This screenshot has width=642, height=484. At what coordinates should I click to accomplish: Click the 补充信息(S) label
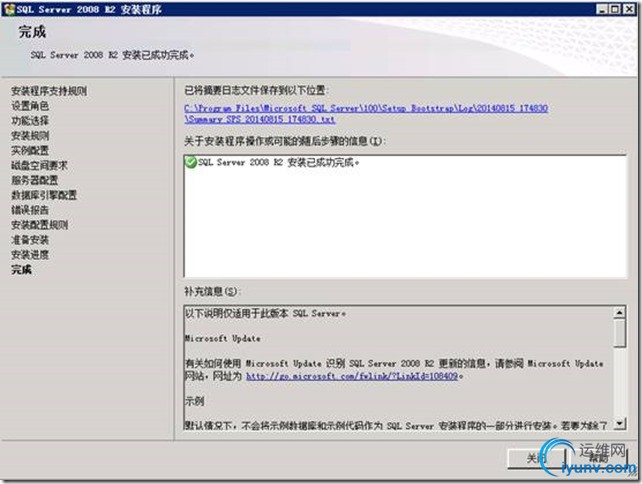211,291
